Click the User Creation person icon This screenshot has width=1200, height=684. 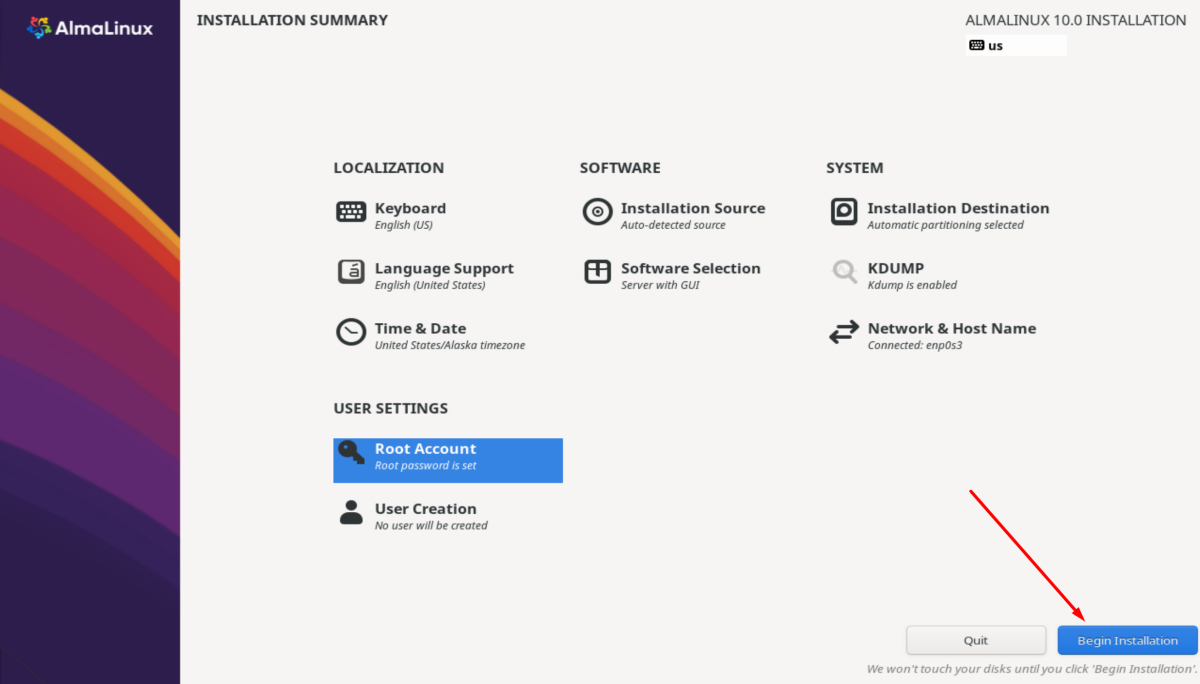(351, 513)
